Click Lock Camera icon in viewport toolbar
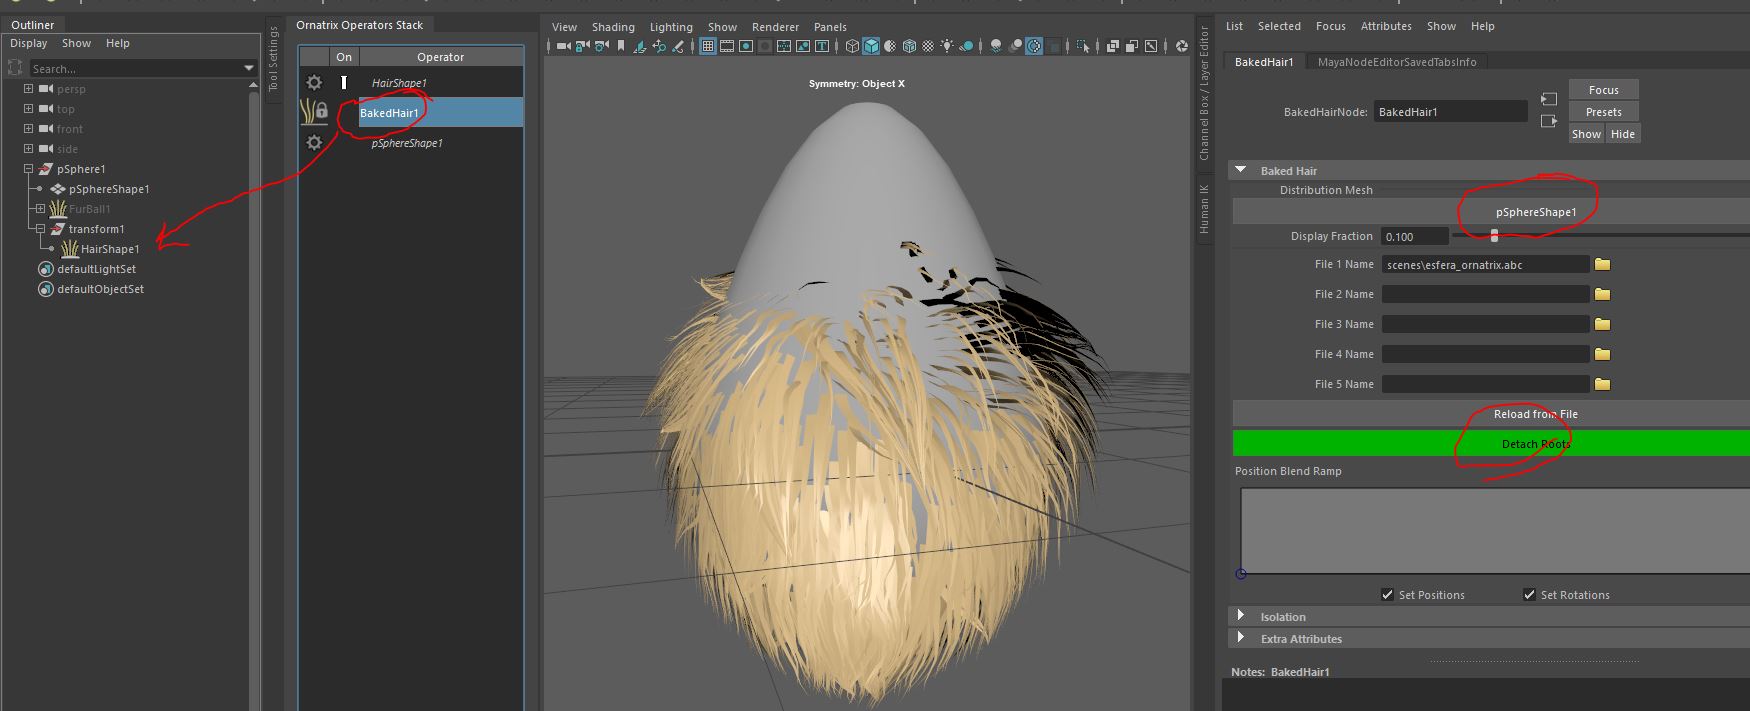Screen dimensions: 1750x711 pos(583,46)
